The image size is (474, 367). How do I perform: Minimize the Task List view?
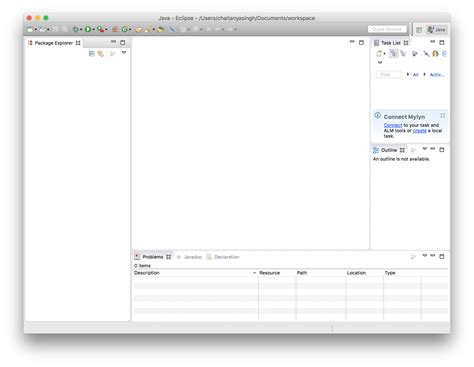click(x=432, y=42)
